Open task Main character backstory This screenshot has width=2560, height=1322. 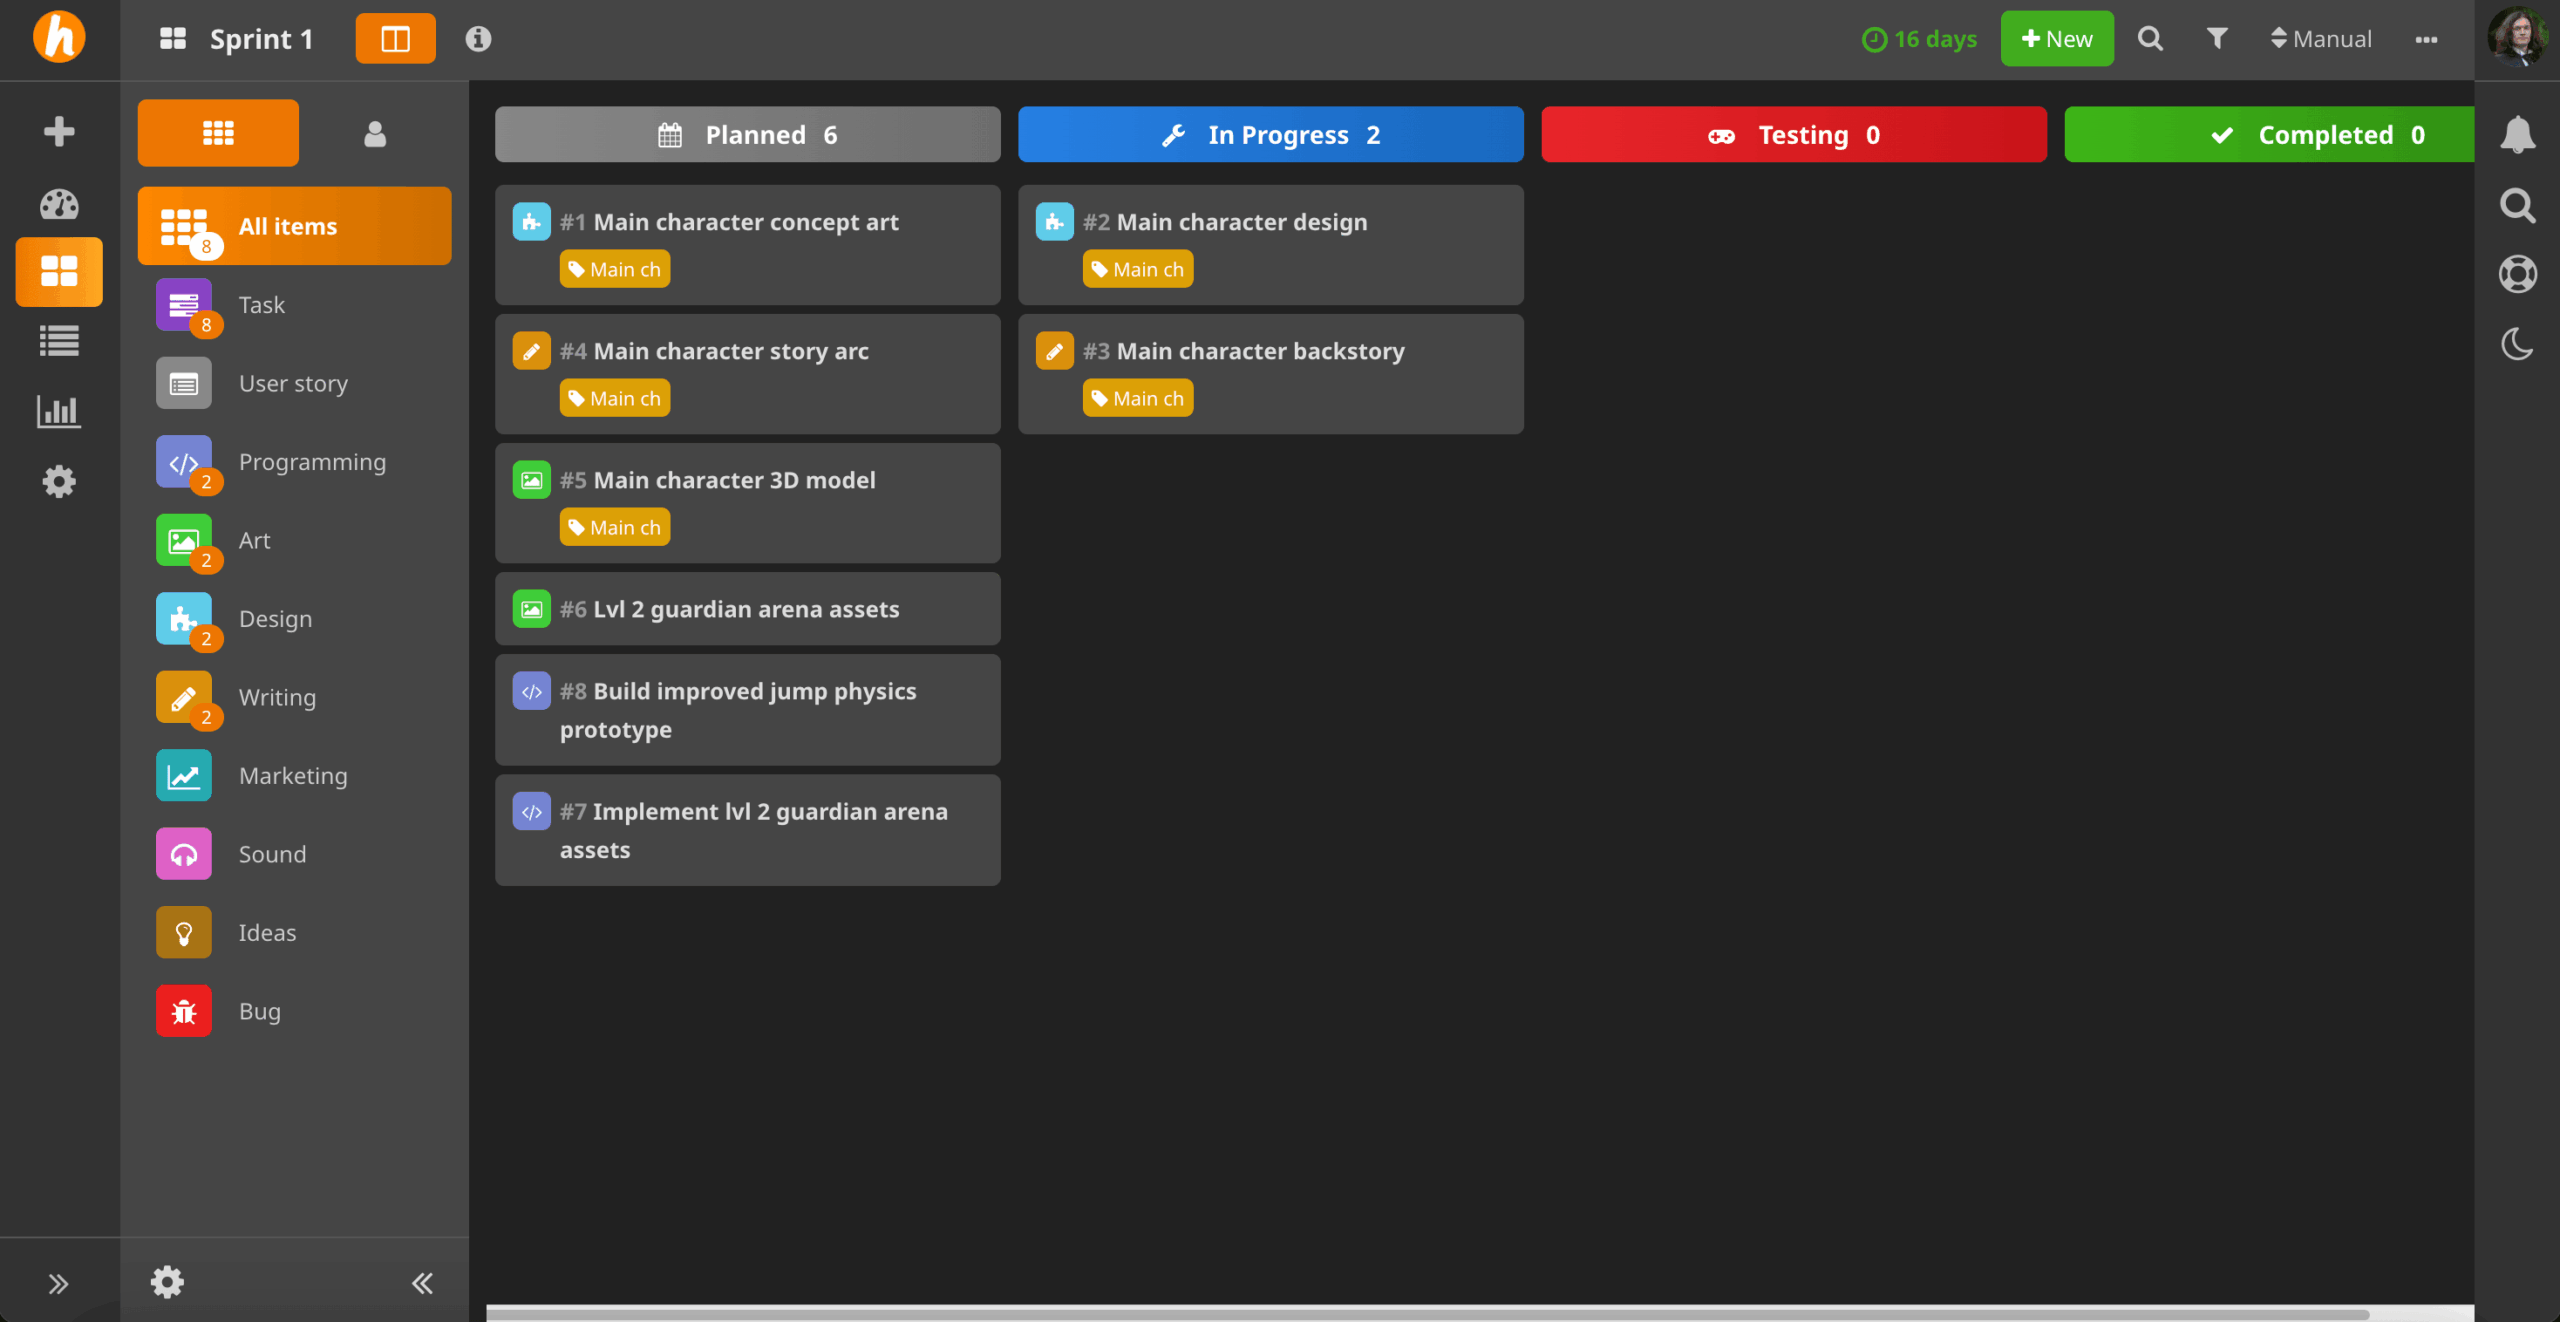pyautogui.click(x=1260, y=351)
